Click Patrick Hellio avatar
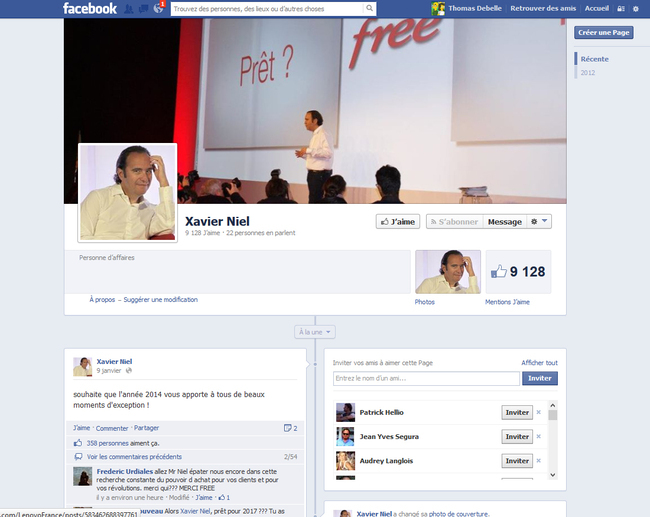Image resolution: width=650 pixels, height=517 pixels. tap(345, 412)
